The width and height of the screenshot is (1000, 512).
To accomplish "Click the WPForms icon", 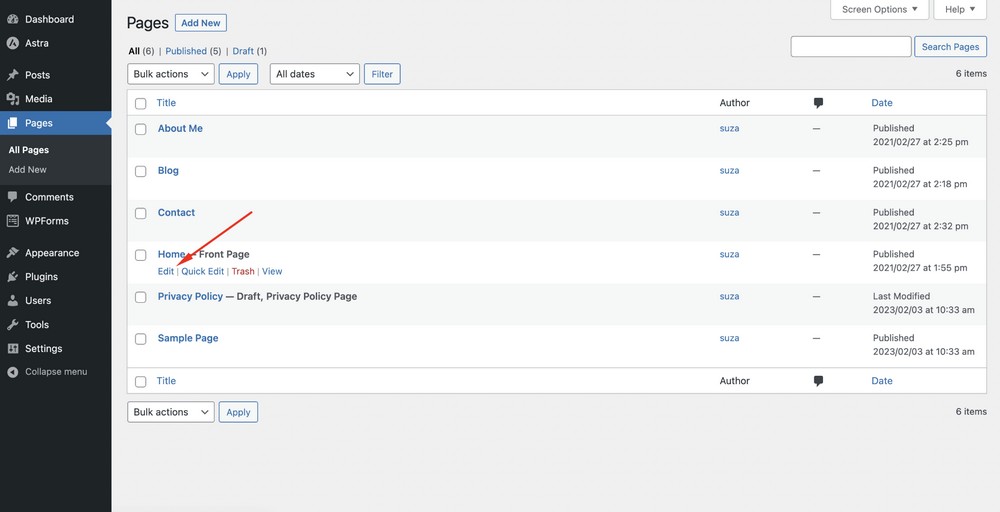I will (13, 221).
